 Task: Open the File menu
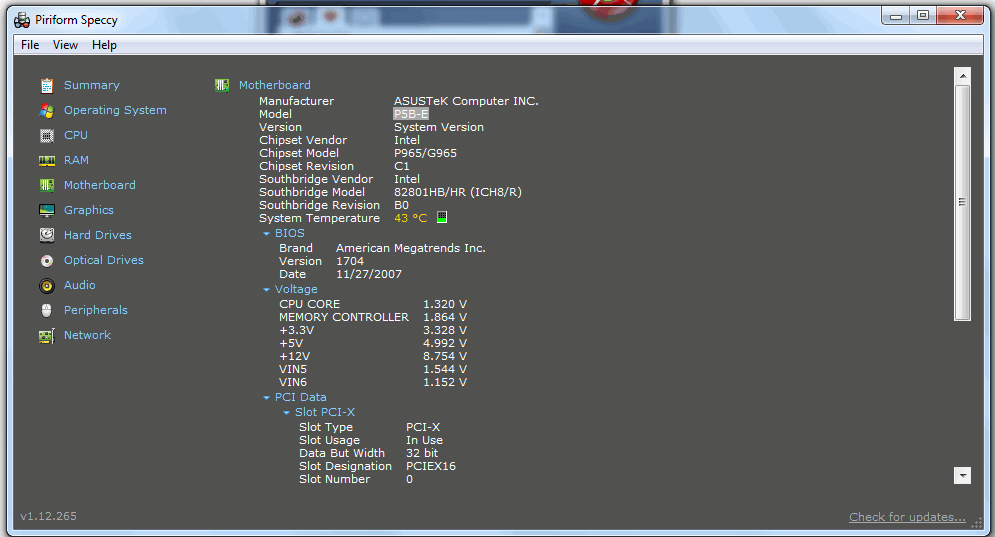point(30,45)
